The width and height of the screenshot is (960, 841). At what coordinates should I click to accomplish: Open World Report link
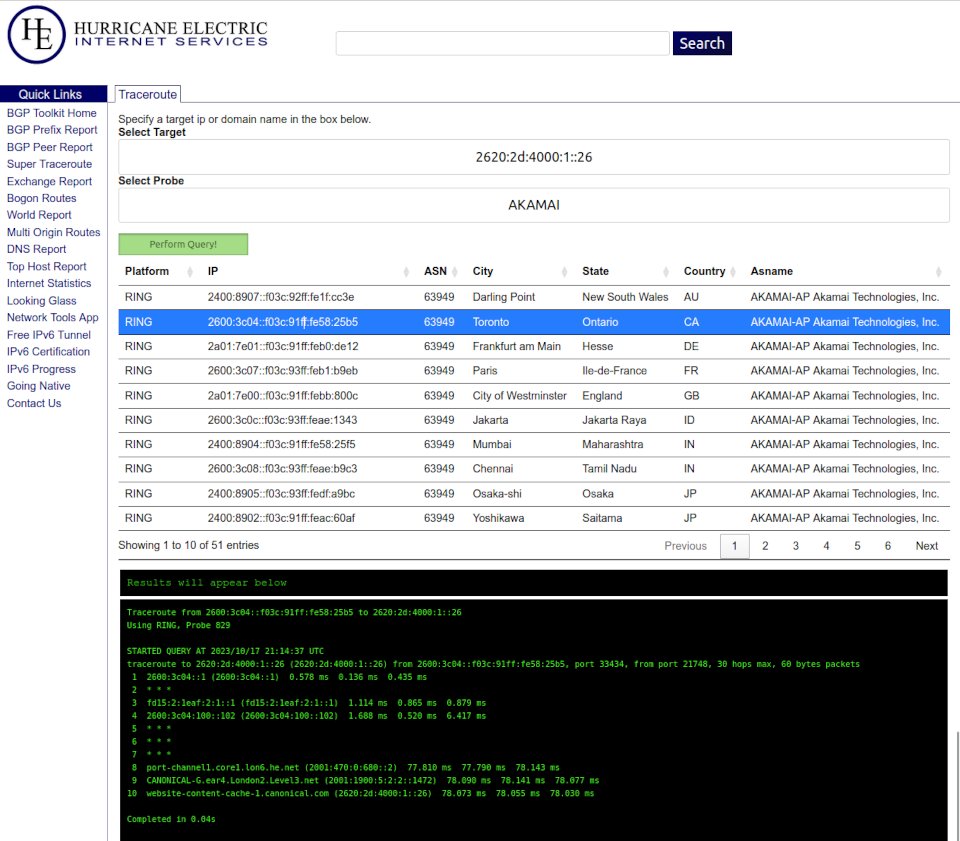(x=39, y=215)
